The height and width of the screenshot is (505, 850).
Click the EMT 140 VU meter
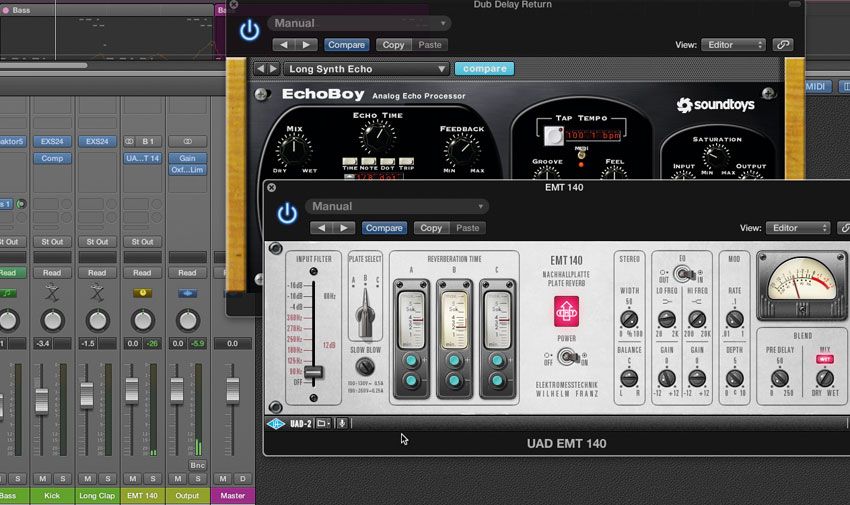(802, 284)
